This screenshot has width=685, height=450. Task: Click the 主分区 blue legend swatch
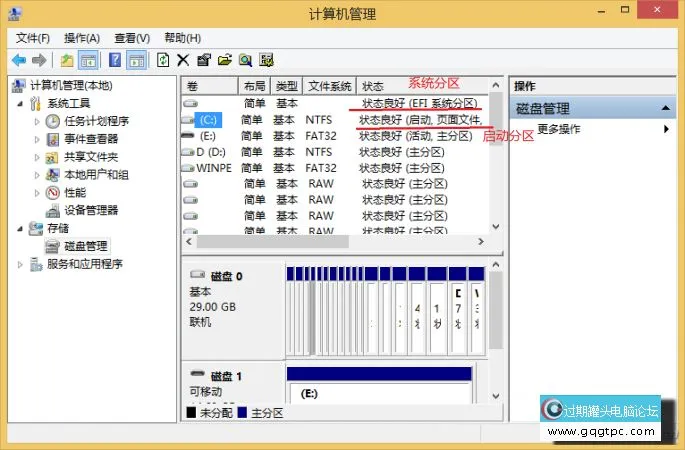tap(242, 412)
